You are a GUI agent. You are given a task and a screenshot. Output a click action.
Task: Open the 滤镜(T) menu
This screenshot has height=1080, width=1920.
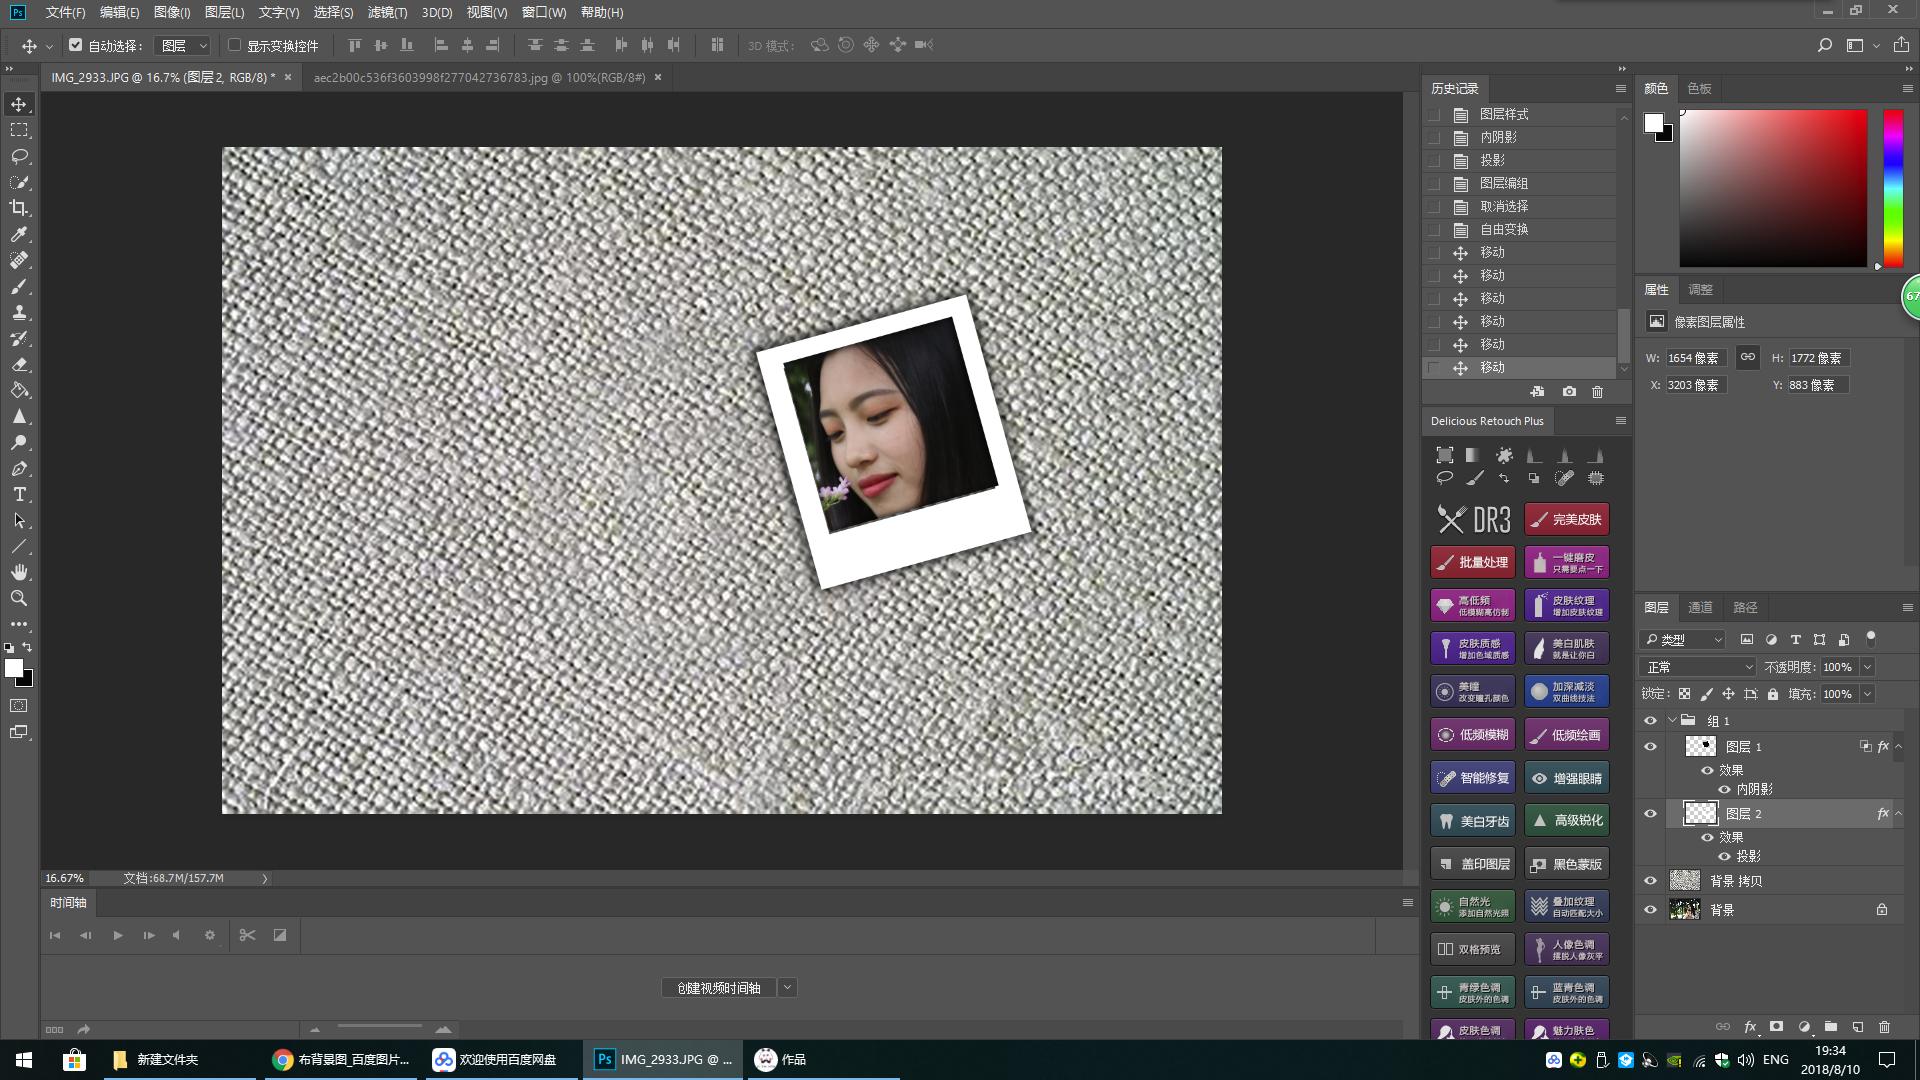point(387,12)
